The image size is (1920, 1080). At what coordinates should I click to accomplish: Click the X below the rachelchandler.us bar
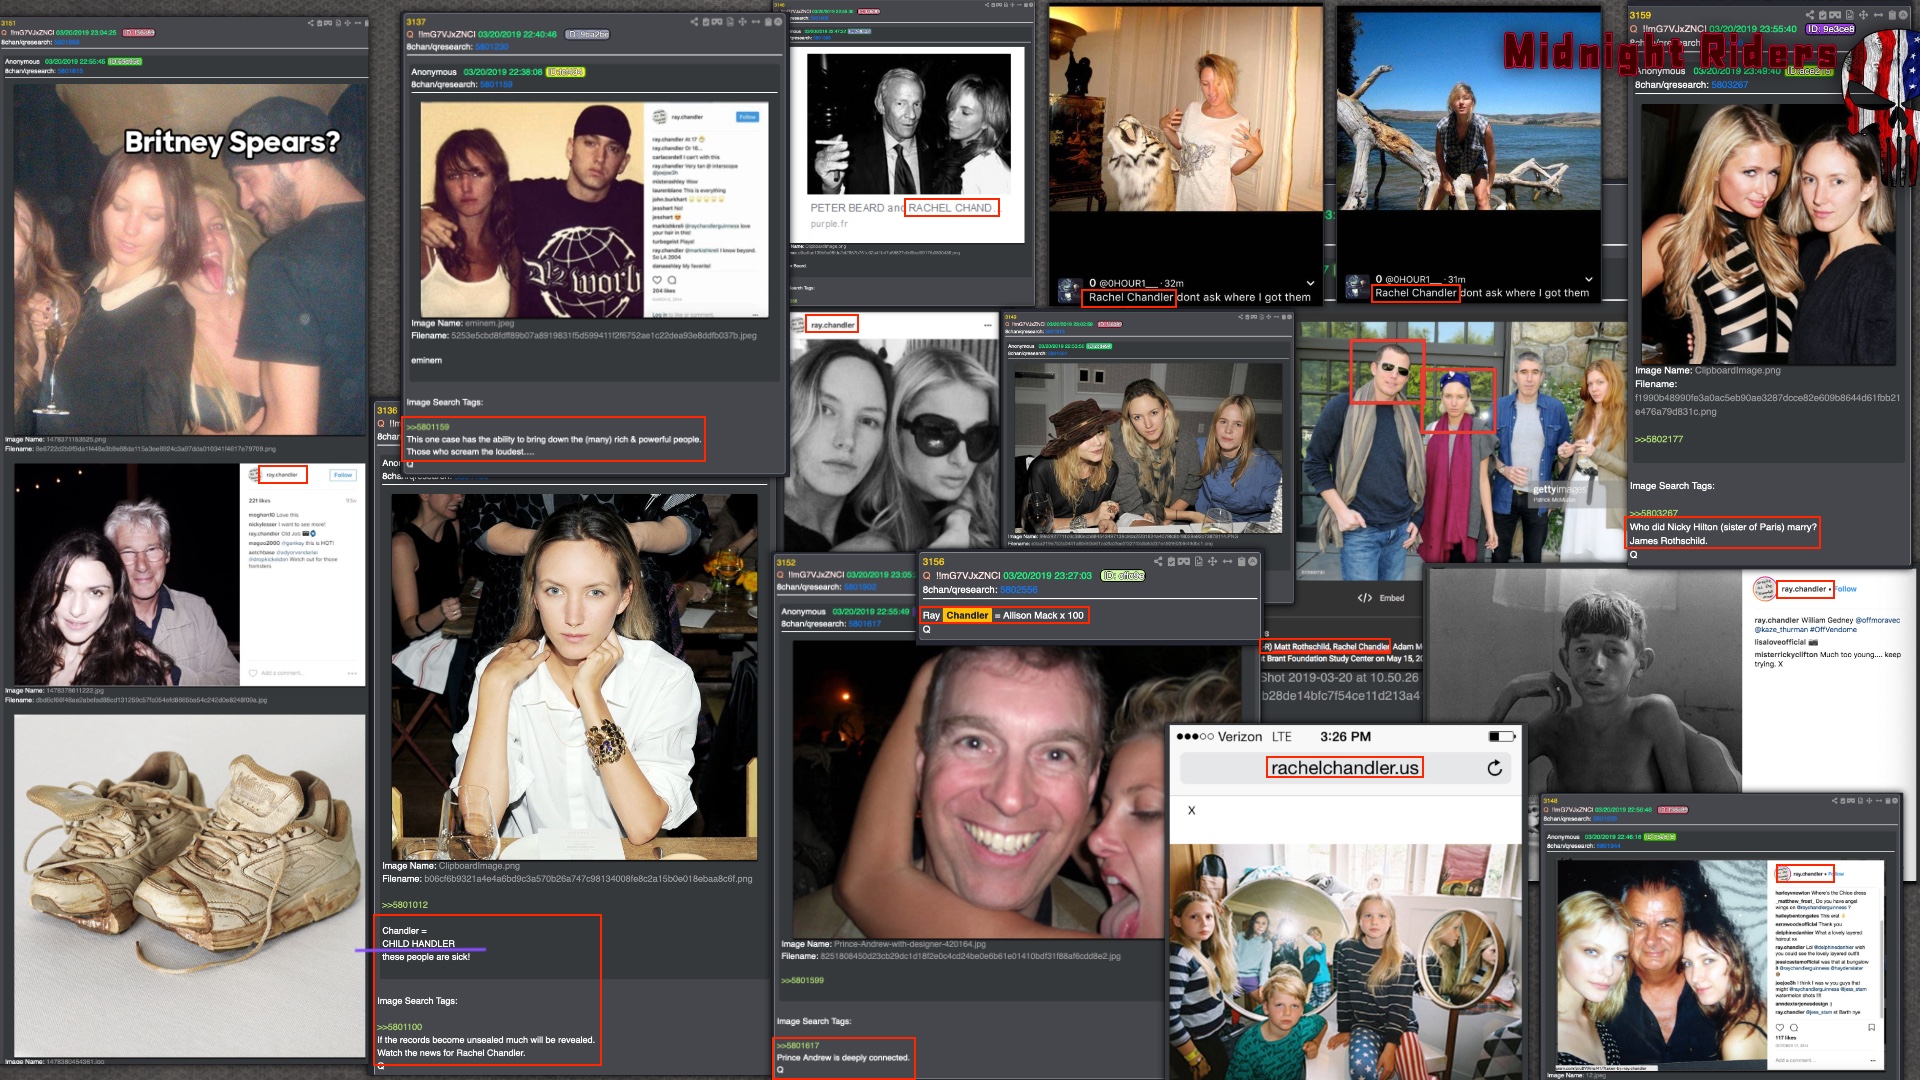click(x=1191, y=810)
